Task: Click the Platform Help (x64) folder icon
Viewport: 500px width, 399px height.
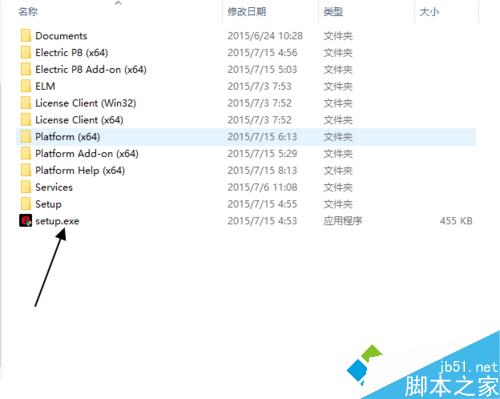Action: tap(26, 170)
